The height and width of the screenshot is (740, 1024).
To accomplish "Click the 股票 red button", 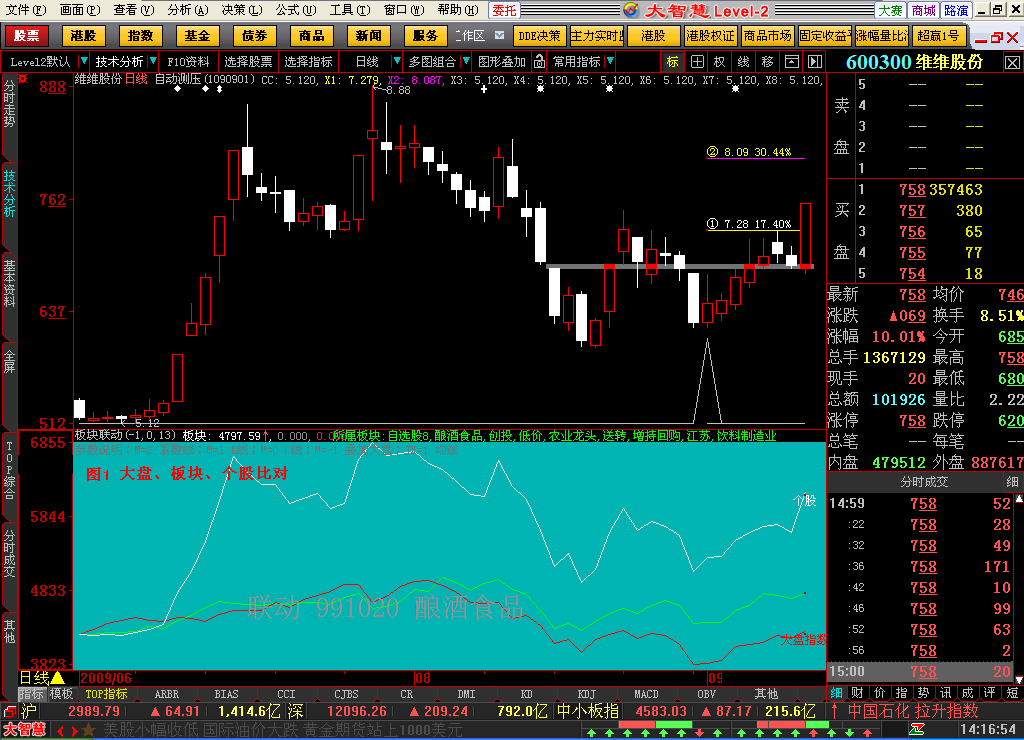I will [x=26, y=35].
